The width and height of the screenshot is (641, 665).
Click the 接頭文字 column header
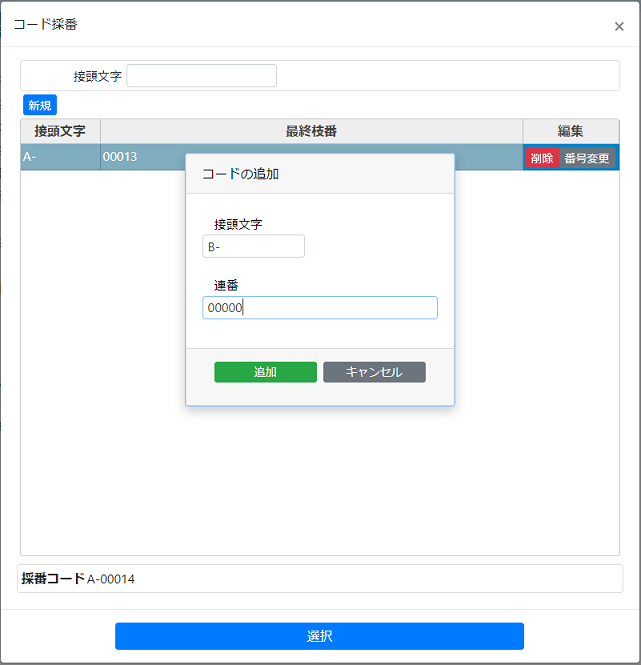tap(60, 131)
